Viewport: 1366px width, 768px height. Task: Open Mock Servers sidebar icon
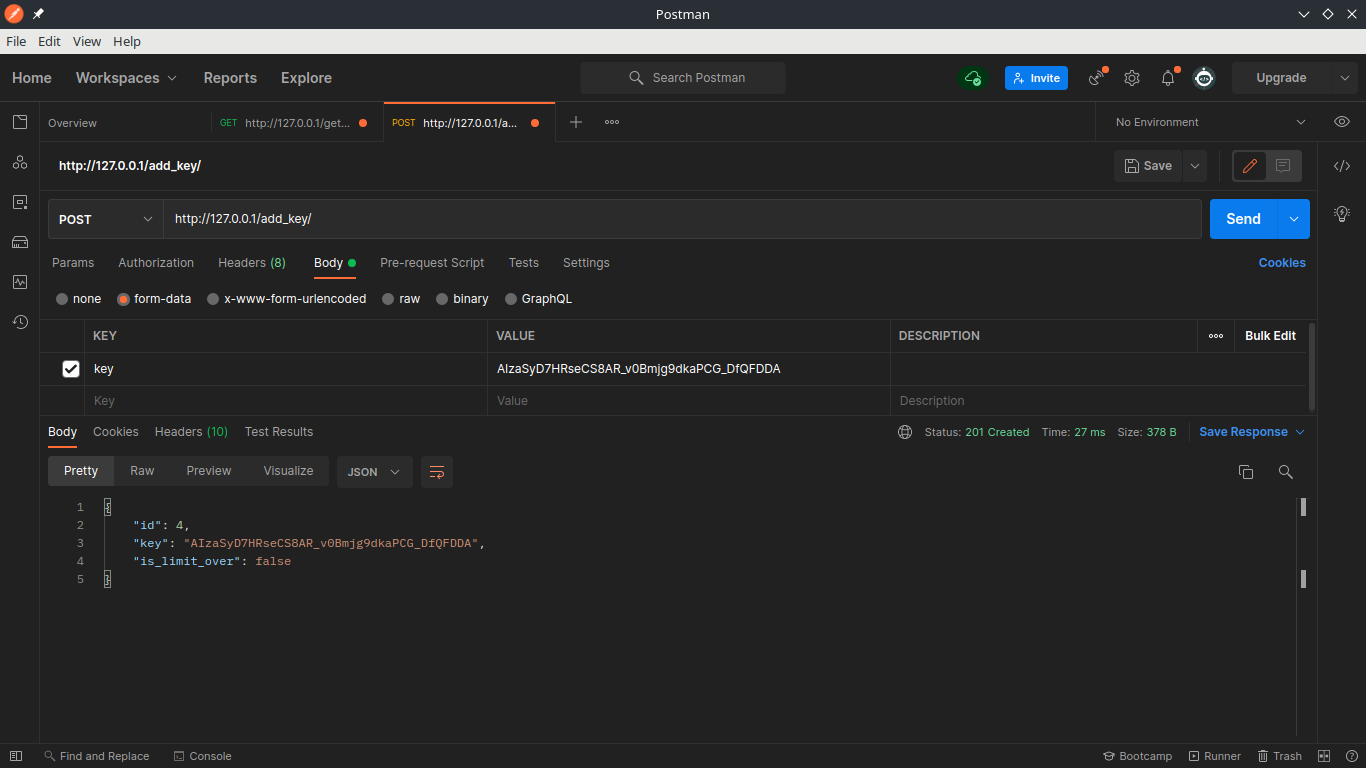tap(20, 242)
